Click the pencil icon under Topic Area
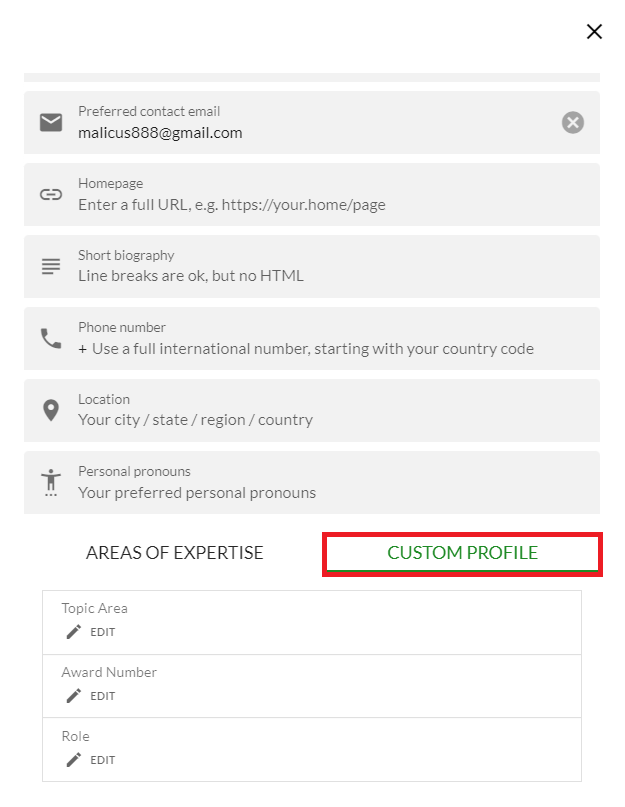Image resolution: width=625 pixels, height=807 pixels. point(73,632)
